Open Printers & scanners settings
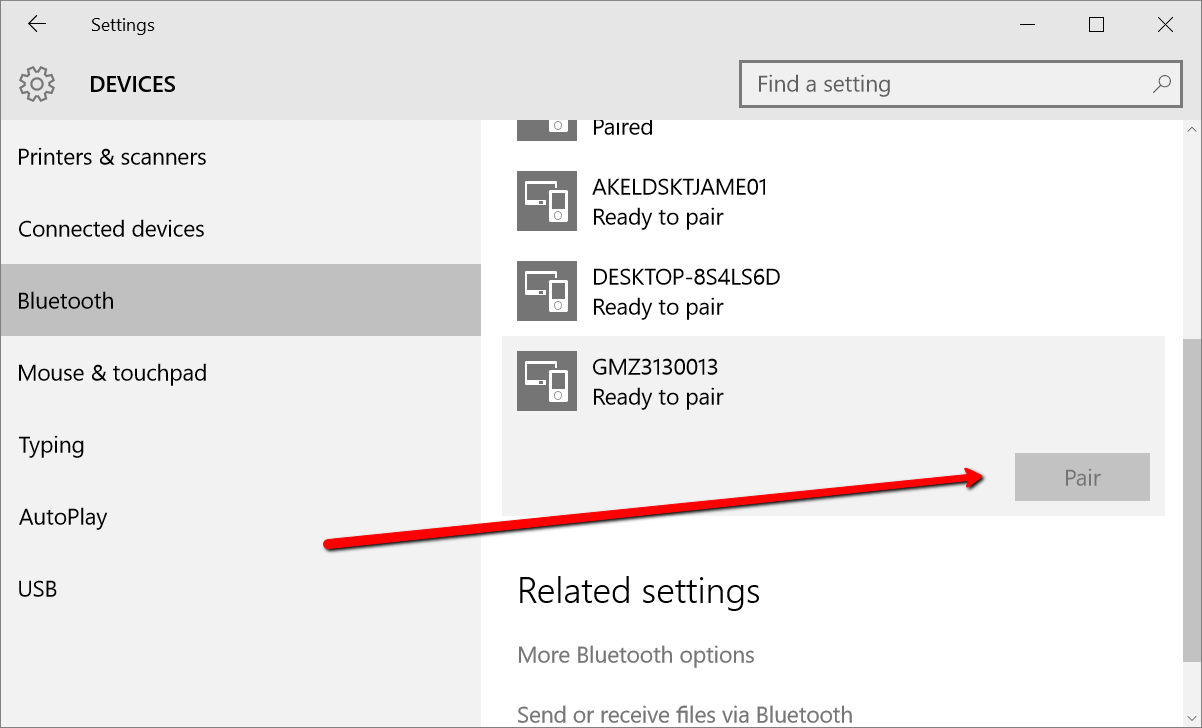Screen dimensions: 1202x728 [112, 157]
